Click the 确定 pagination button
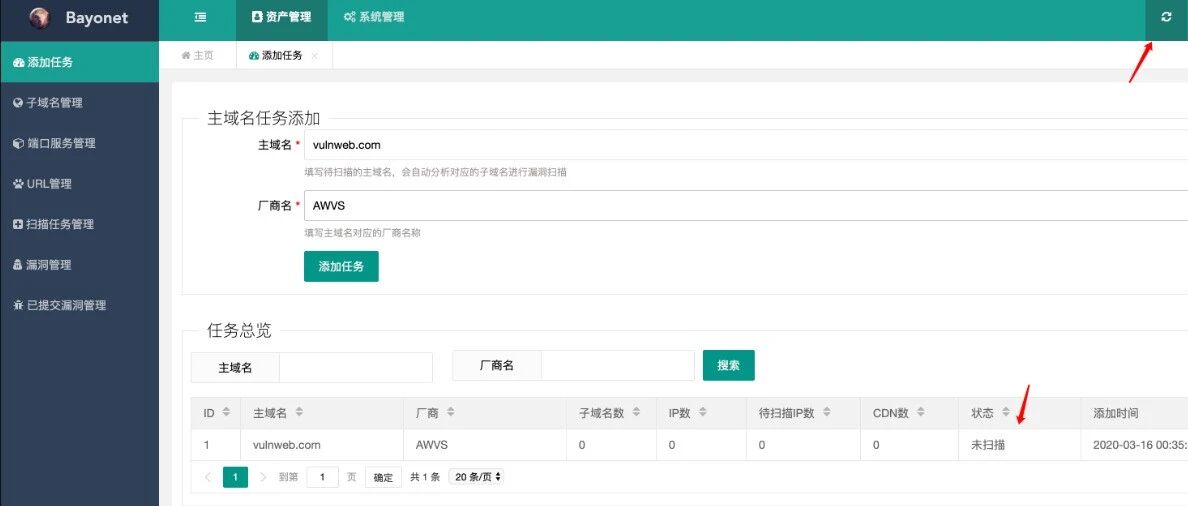1188x506 pixels. 383,477
